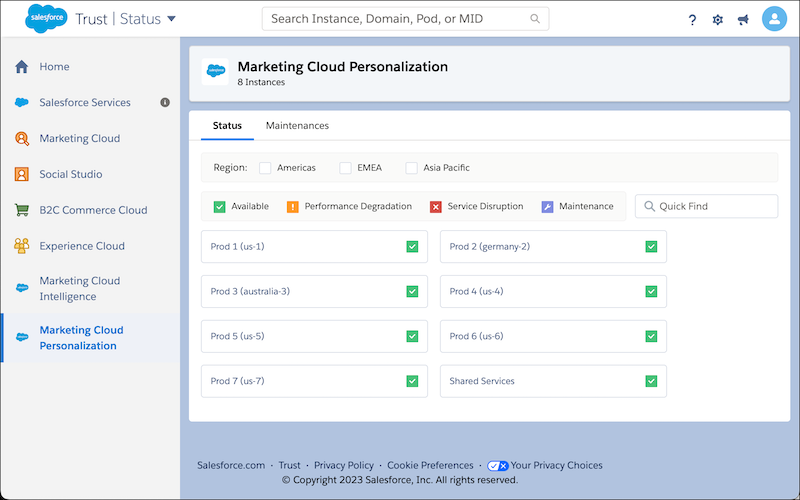This screenshot has height=500, width=800.
Task: Click the green status icon for Prod 7
Action: 412,381
